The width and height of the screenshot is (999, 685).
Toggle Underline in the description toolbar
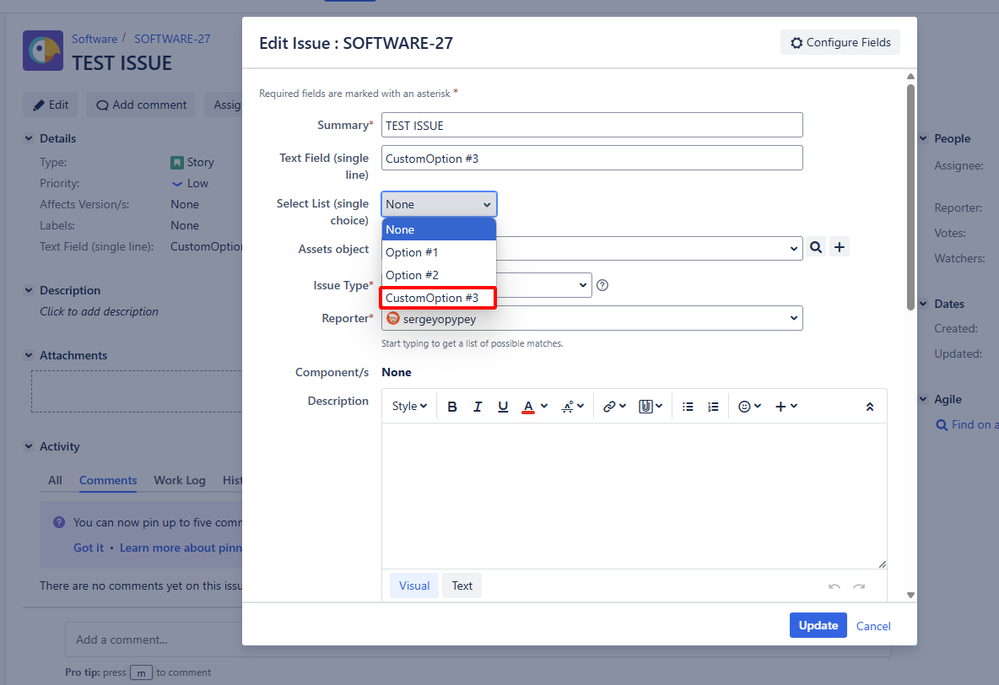[x=503, y=407]
